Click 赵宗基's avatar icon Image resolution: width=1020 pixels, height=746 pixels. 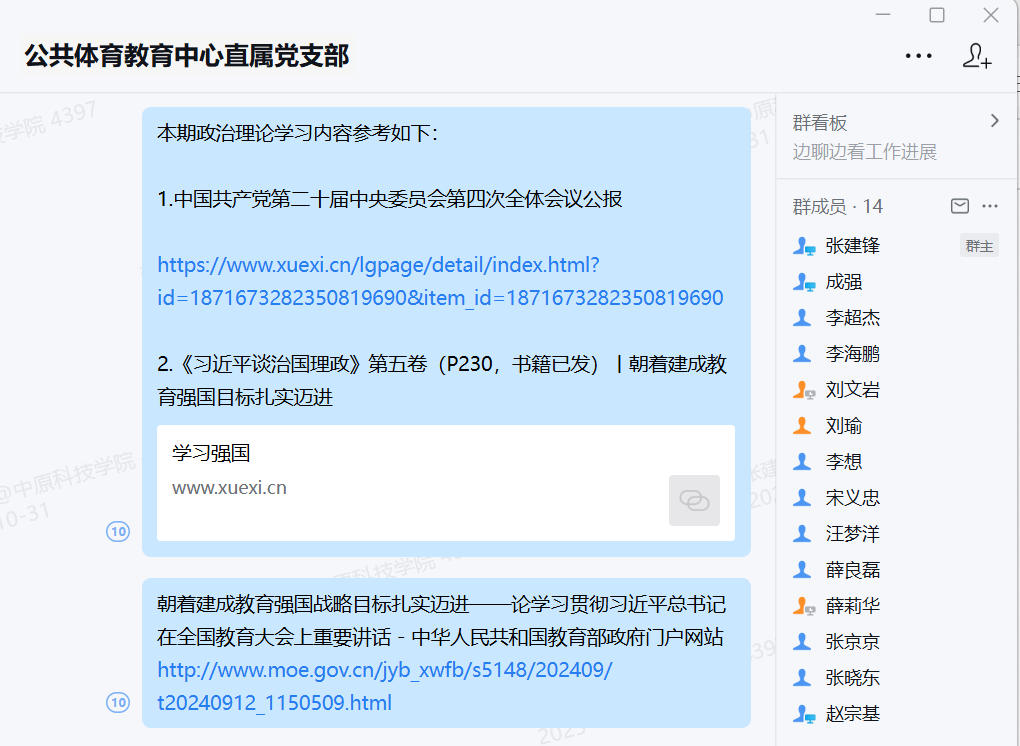[x=804, y=714]
